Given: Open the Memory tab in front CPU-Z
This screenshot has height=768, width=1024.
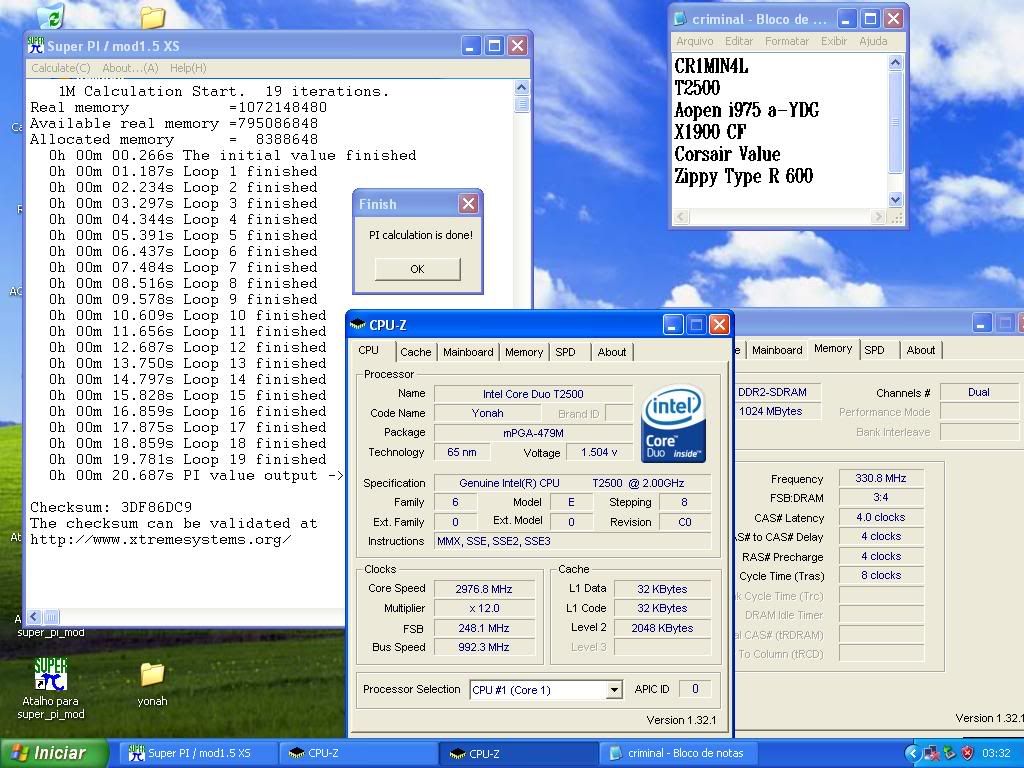Looking at the screenshot, I should point(524,352).
